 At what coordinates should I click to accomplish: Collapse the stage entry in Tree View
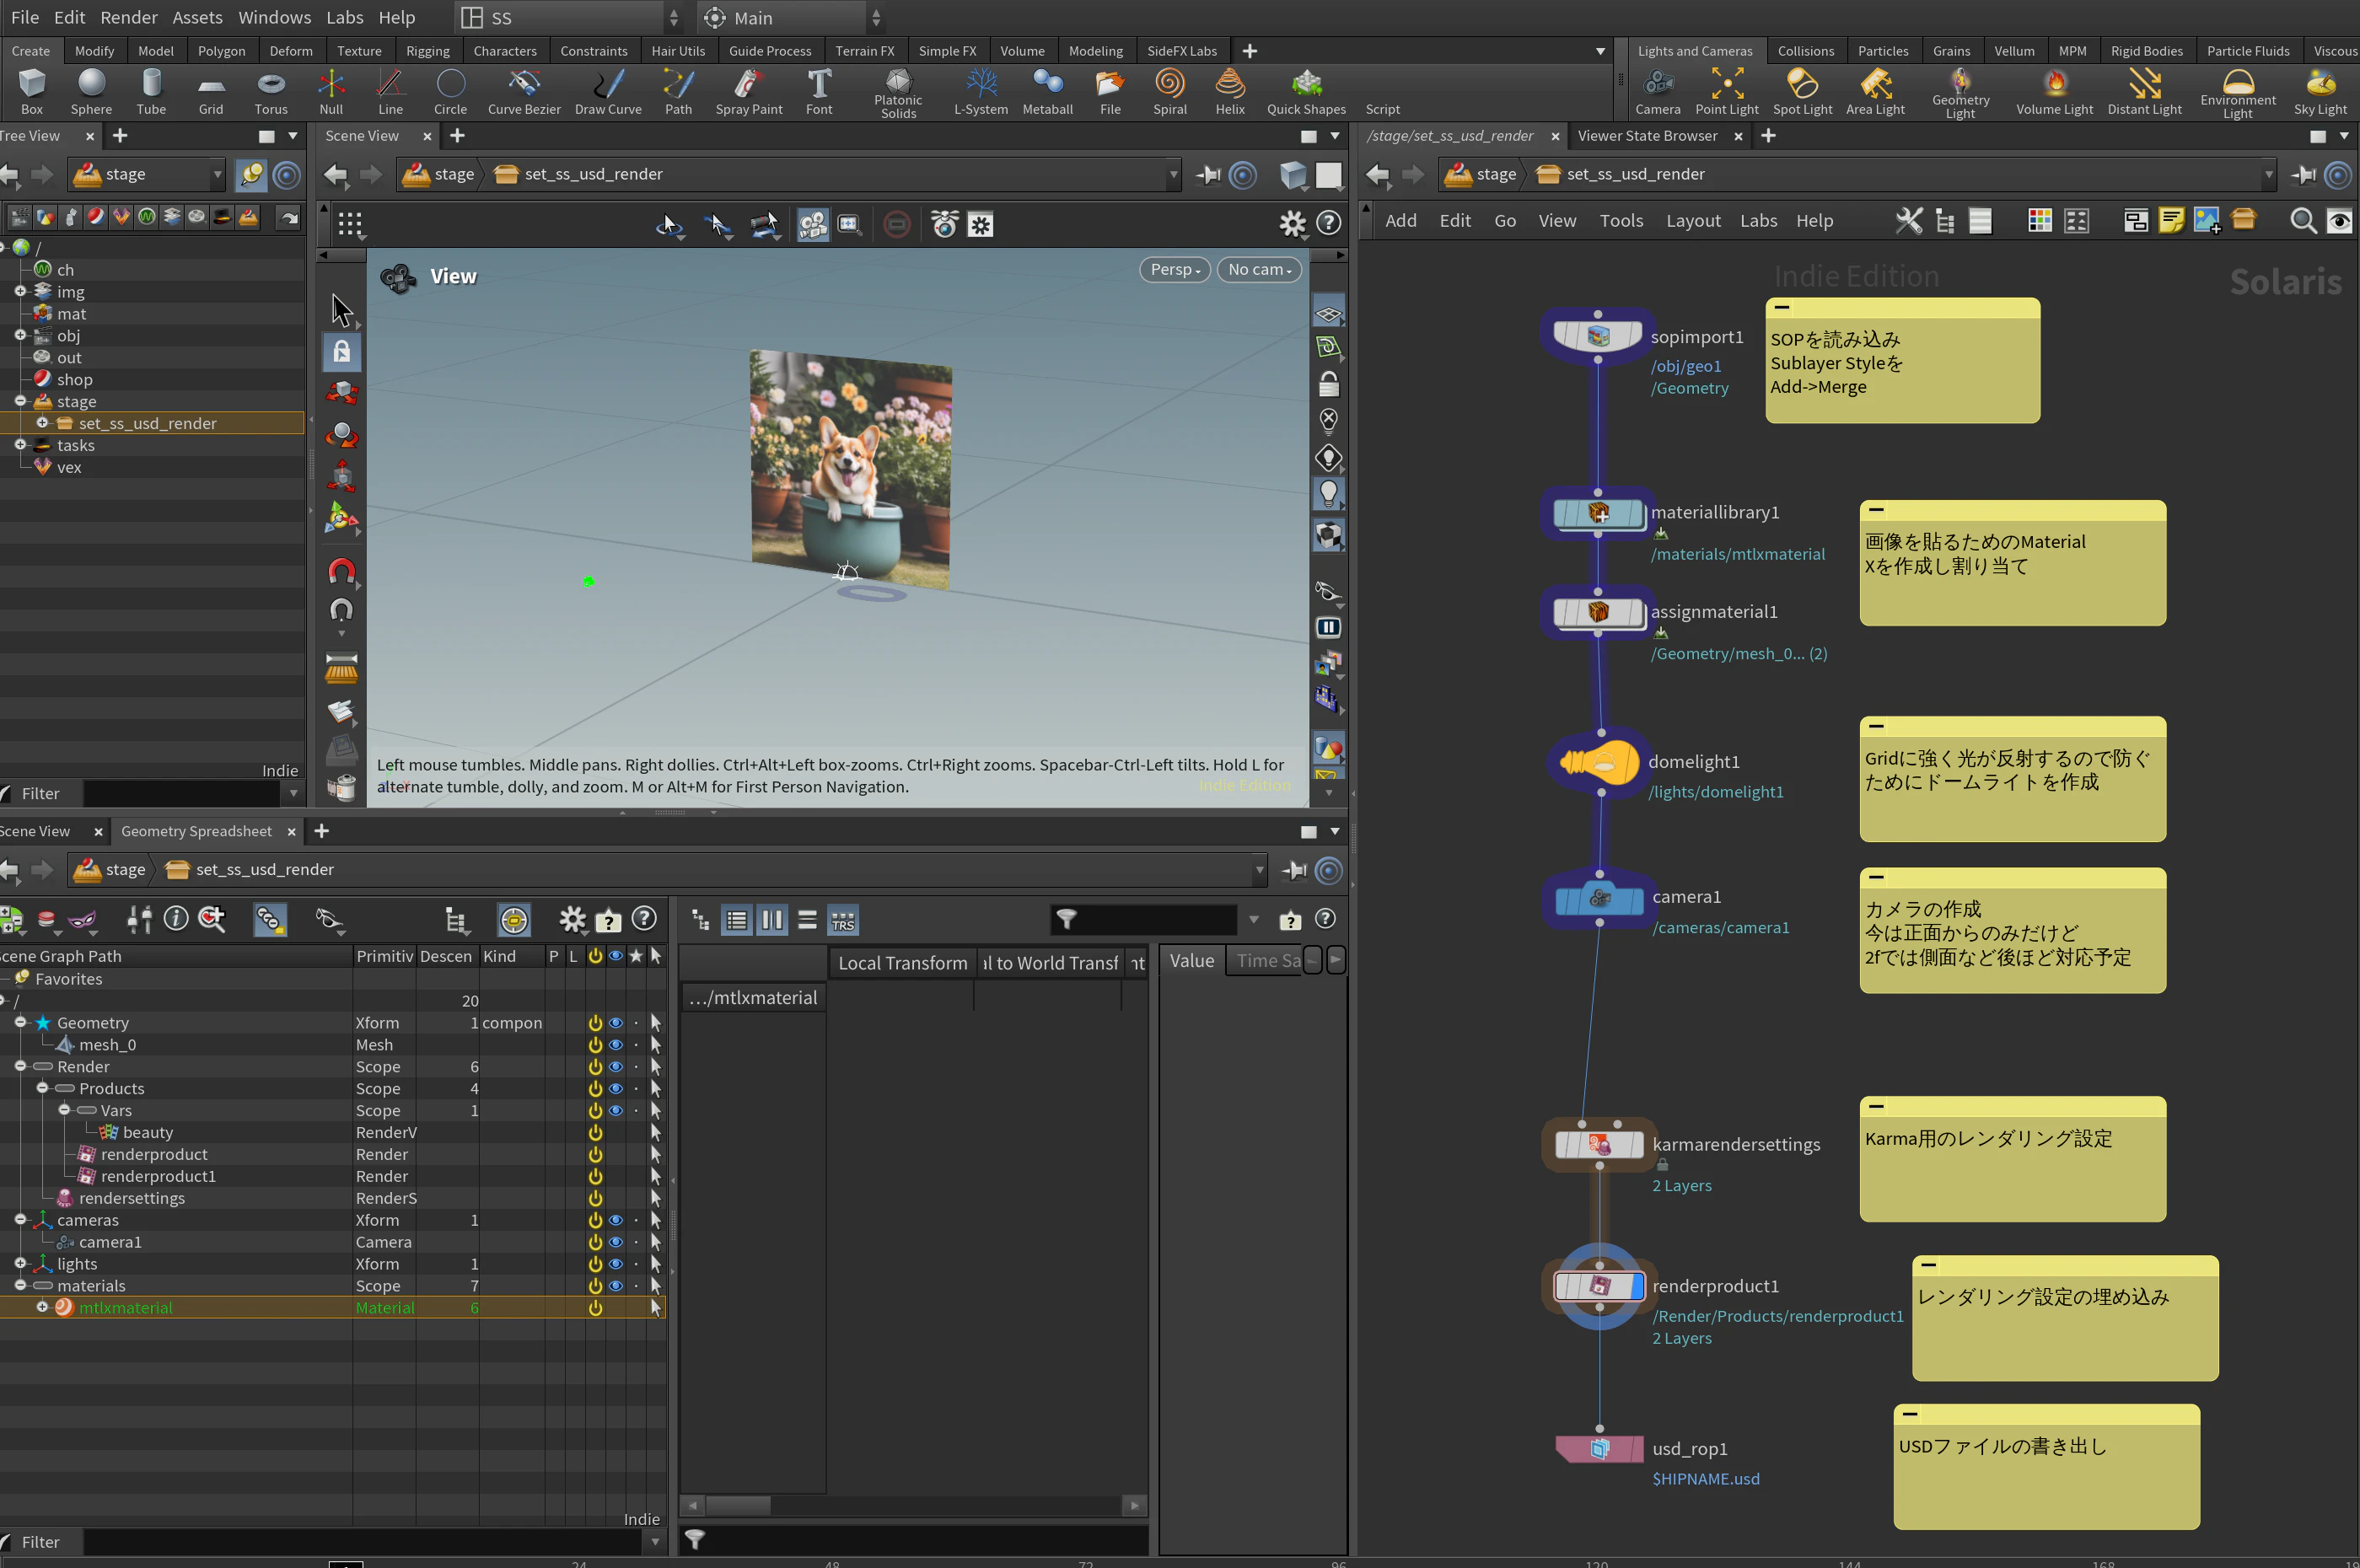point(20,401)
